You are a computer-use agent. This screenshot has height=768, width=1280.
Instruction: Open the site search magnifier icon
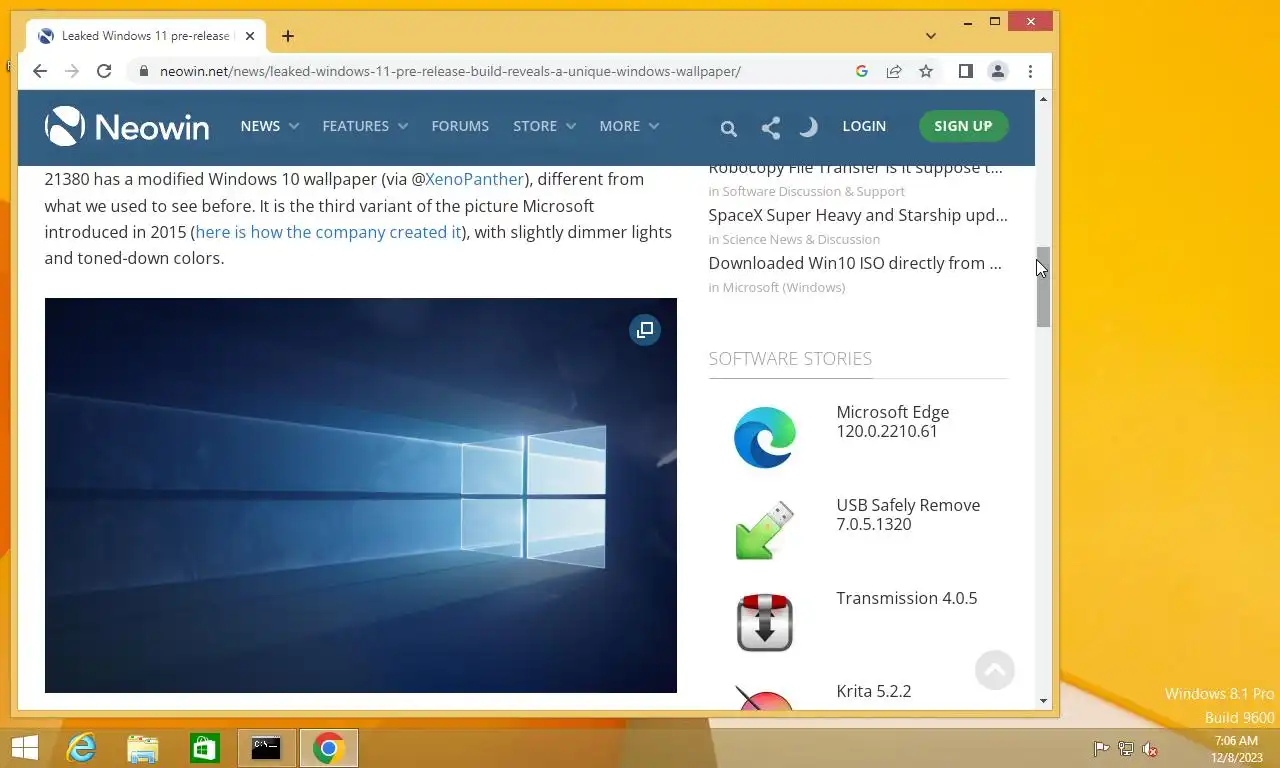coord(728,128)
